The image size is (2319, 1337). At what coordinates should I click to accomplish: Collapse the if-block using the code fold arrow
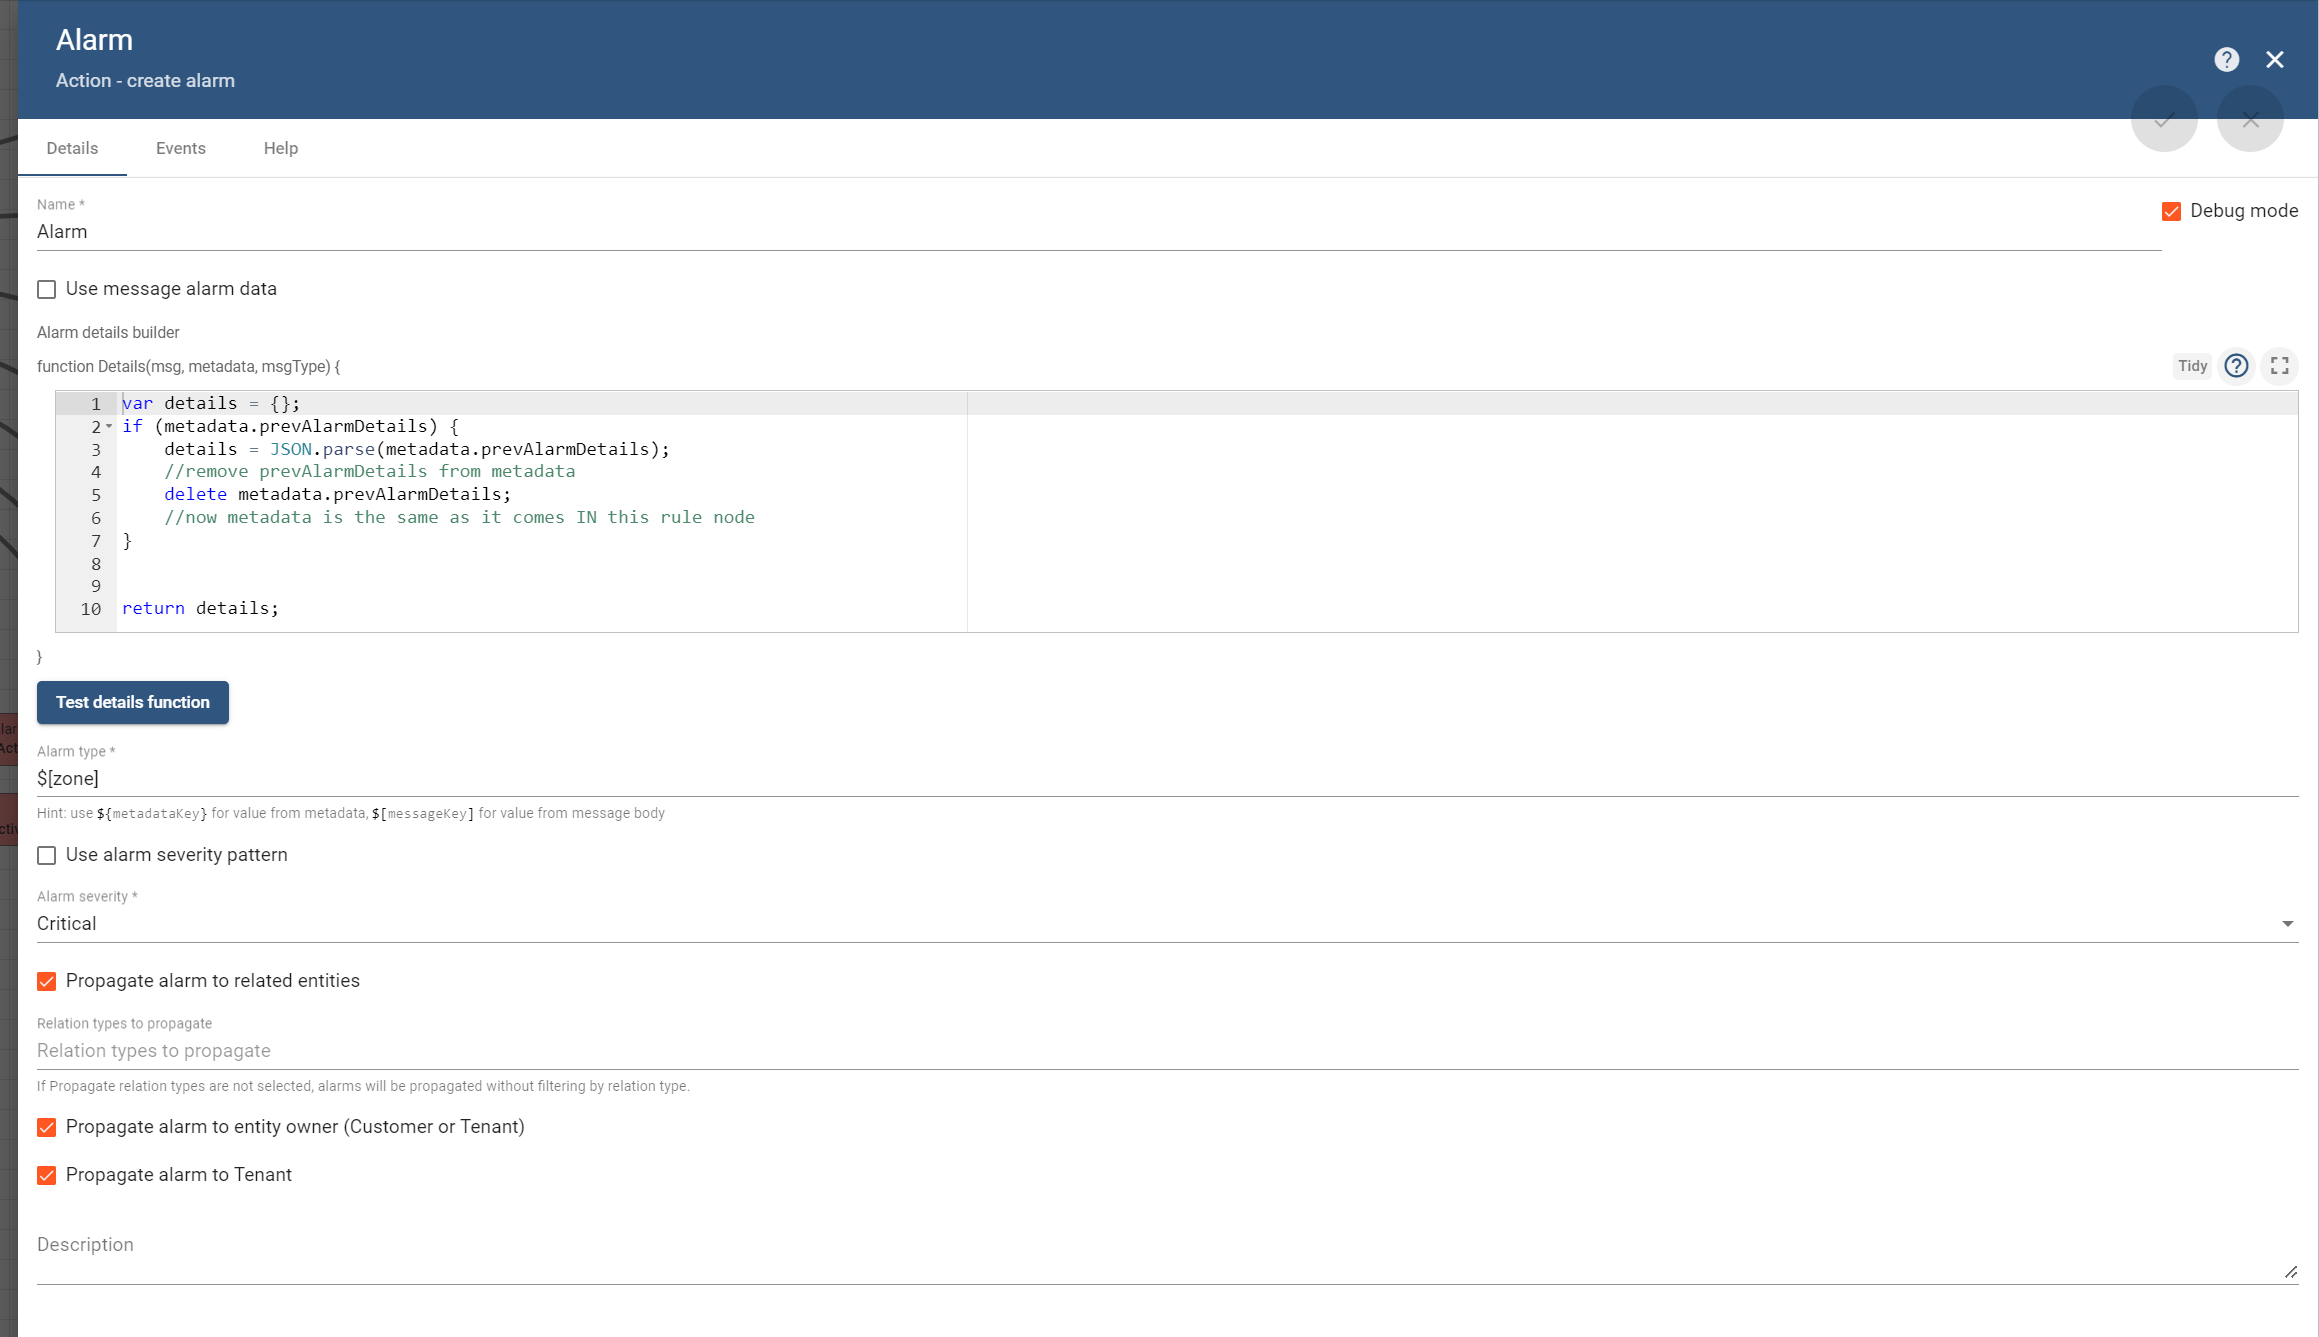[109, 426]
